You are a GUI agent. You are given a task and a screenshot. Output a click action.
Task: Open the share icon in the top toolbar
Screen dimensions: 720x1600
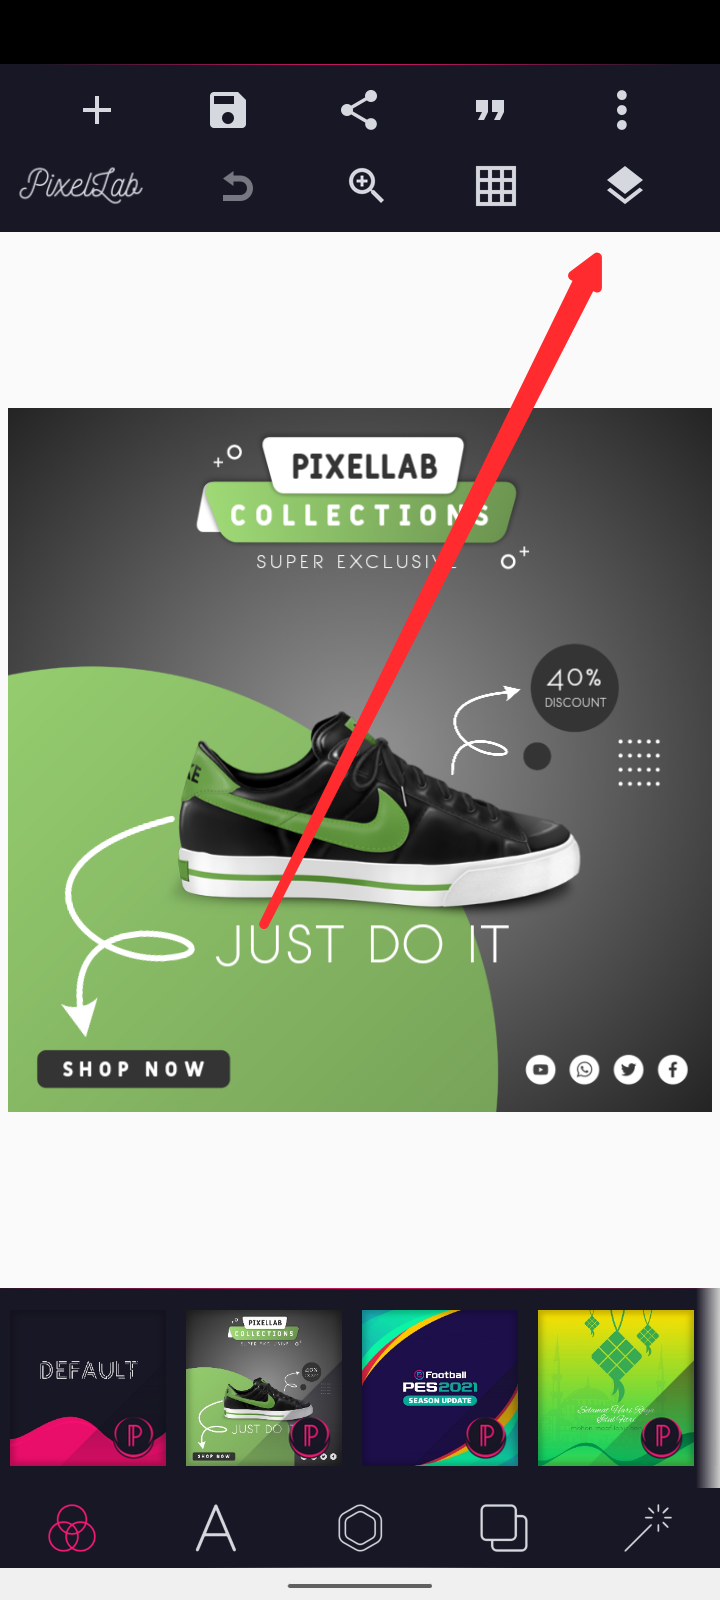coord(359,110)
